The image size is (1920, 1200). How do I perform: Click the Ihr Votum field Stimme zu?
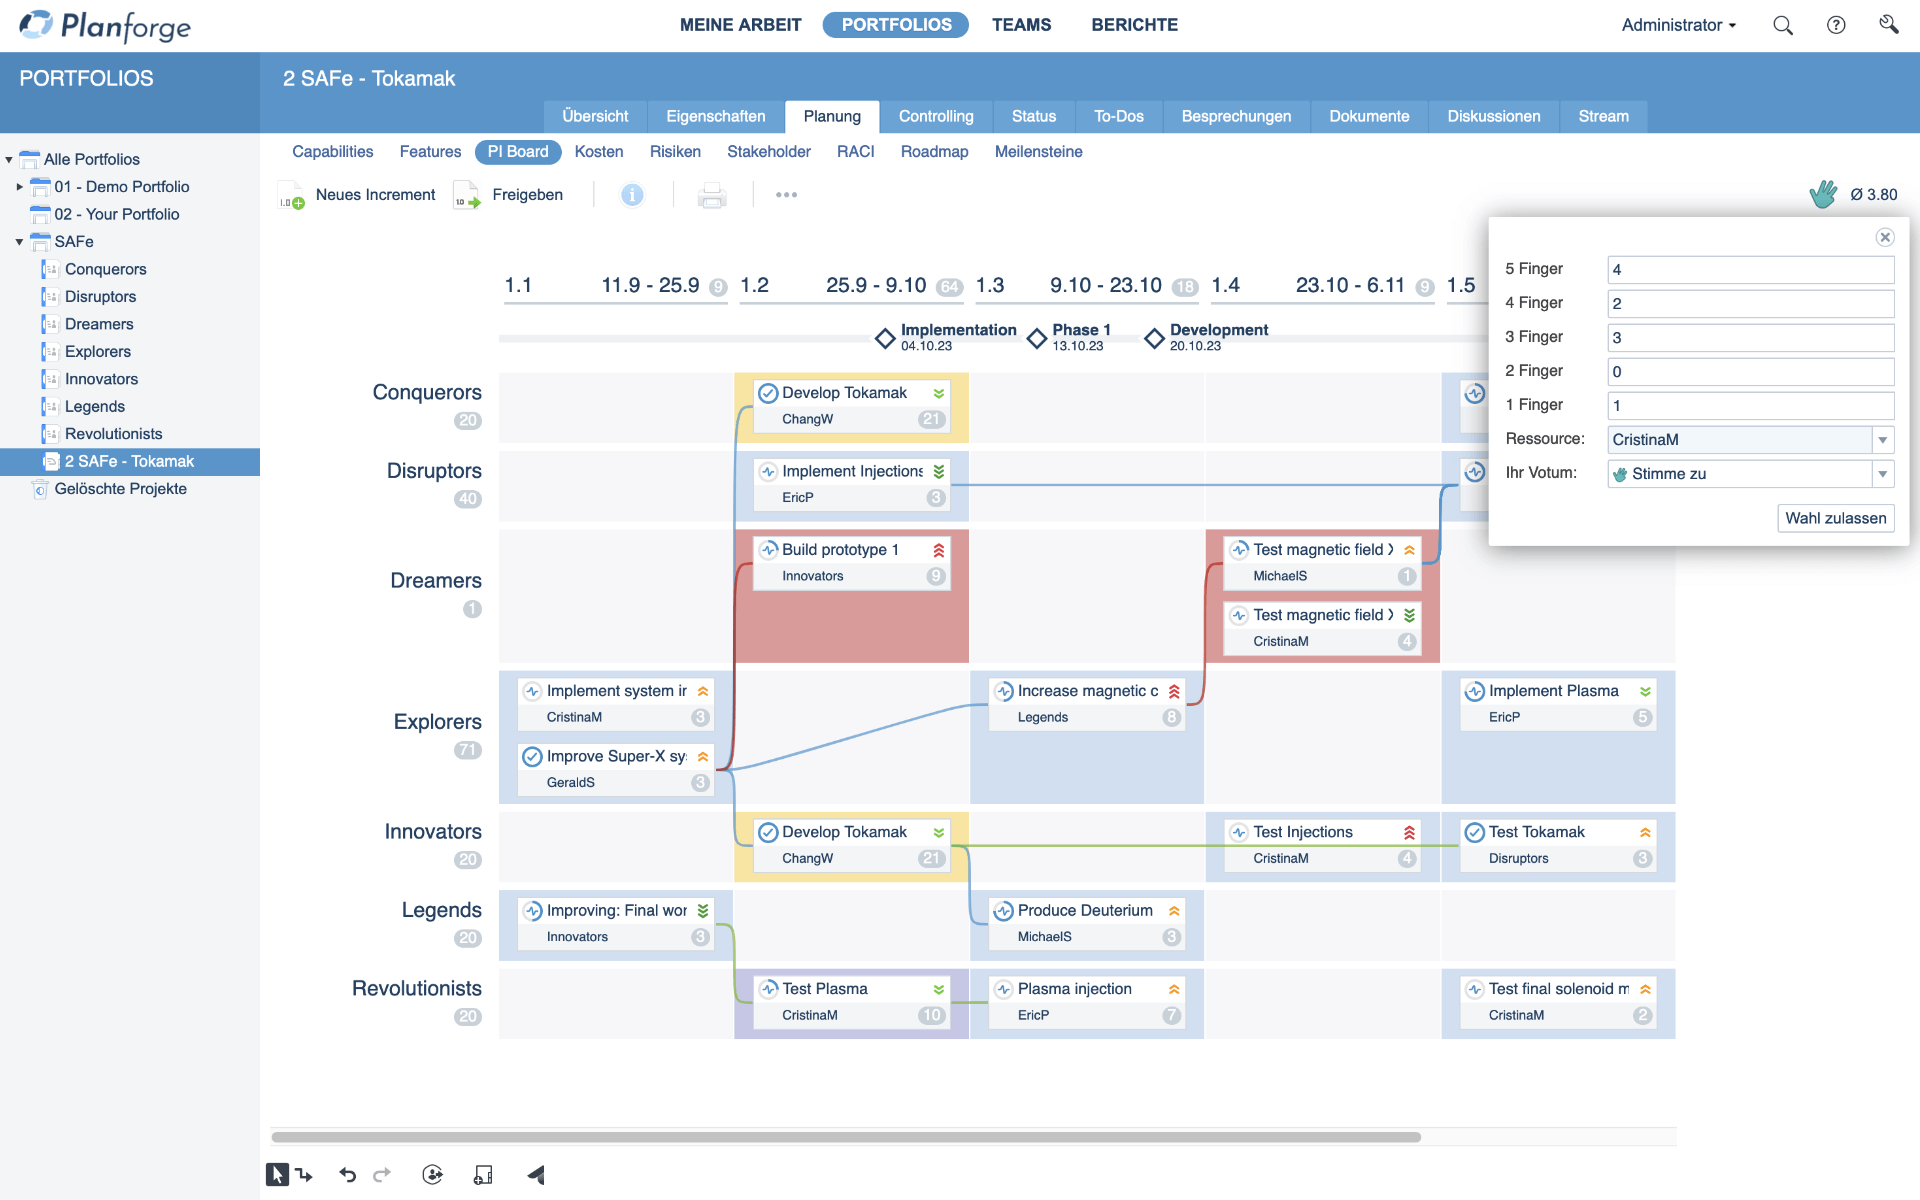click(x=1750, y=474)
